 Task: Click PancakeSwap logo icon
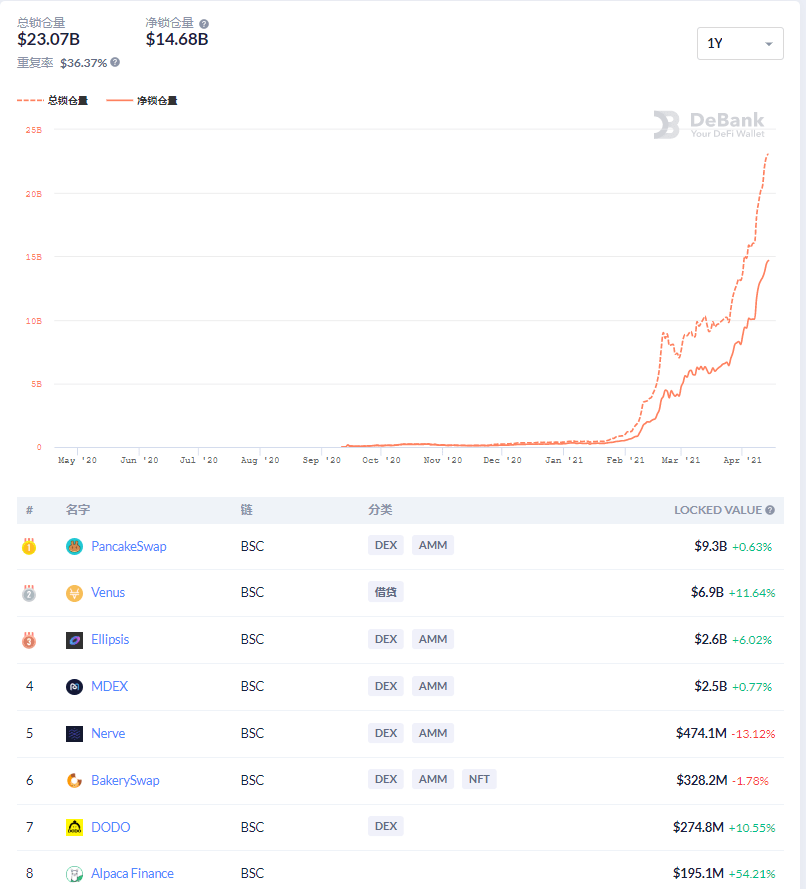(x=74, y=547)
